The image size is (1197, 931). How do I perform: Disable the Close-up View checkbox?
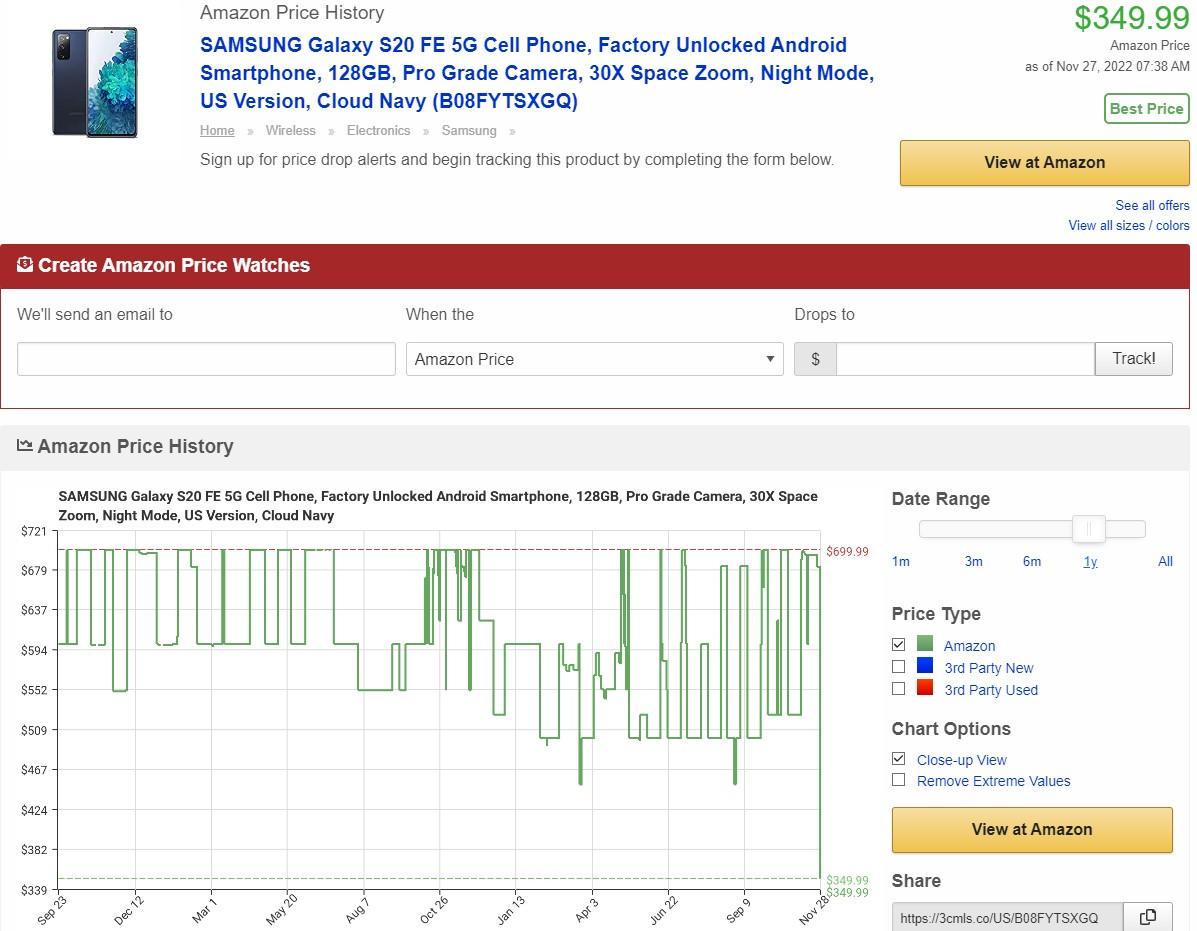[898, 759]
